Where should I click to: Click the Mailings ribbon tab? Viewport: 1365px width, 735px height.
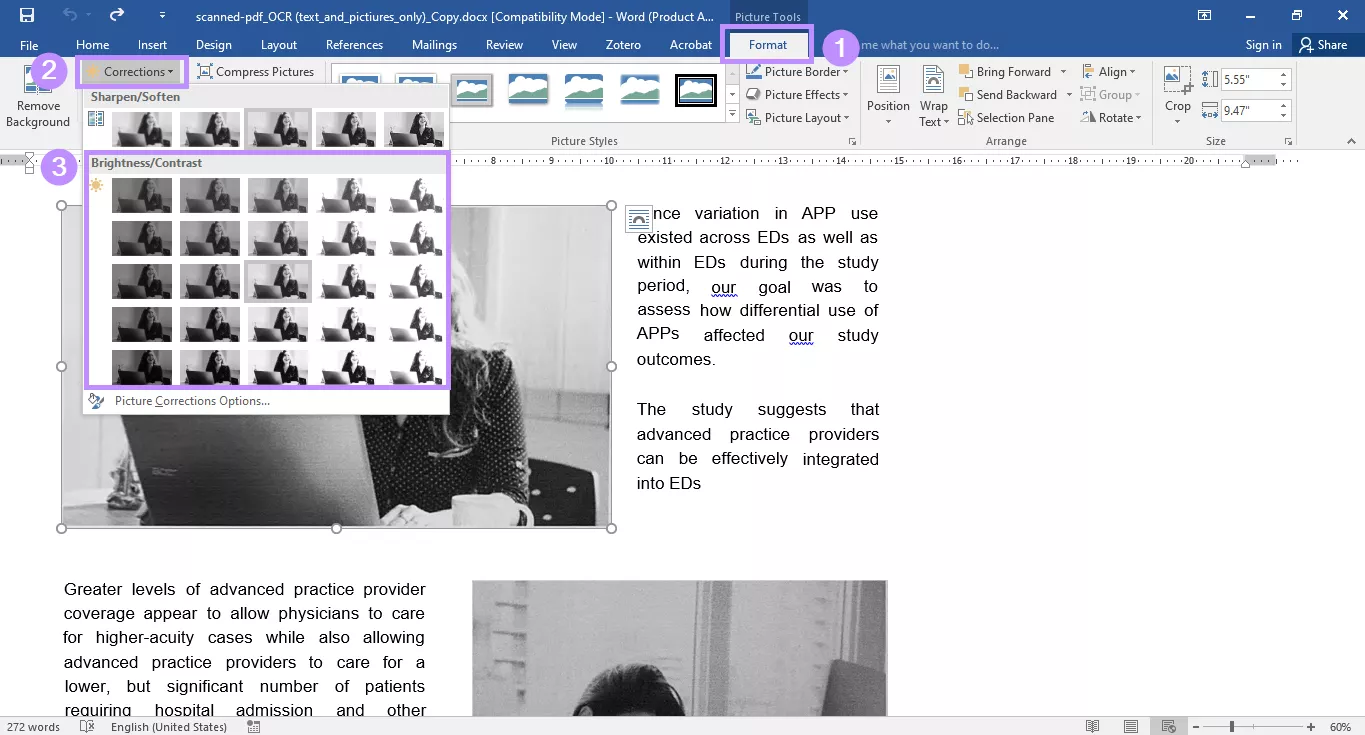coord(433,44)
